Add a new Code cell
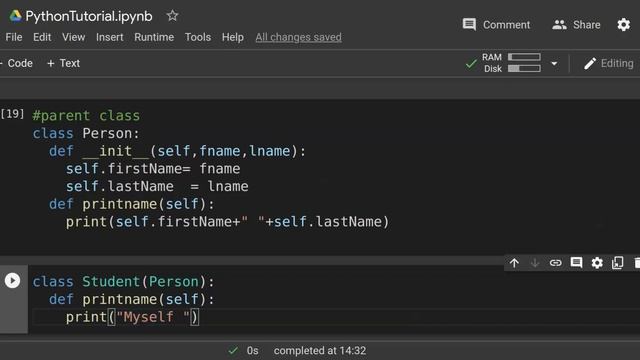 pyautogui.click(x=16, y=63)
